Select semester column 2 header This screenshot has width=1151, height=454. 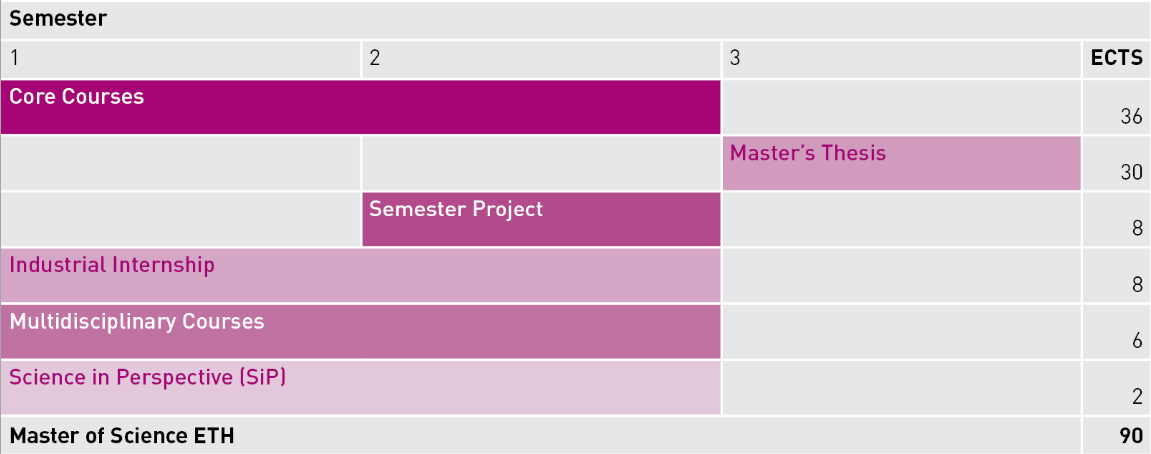pyautogui.click(x=542, y=60)
